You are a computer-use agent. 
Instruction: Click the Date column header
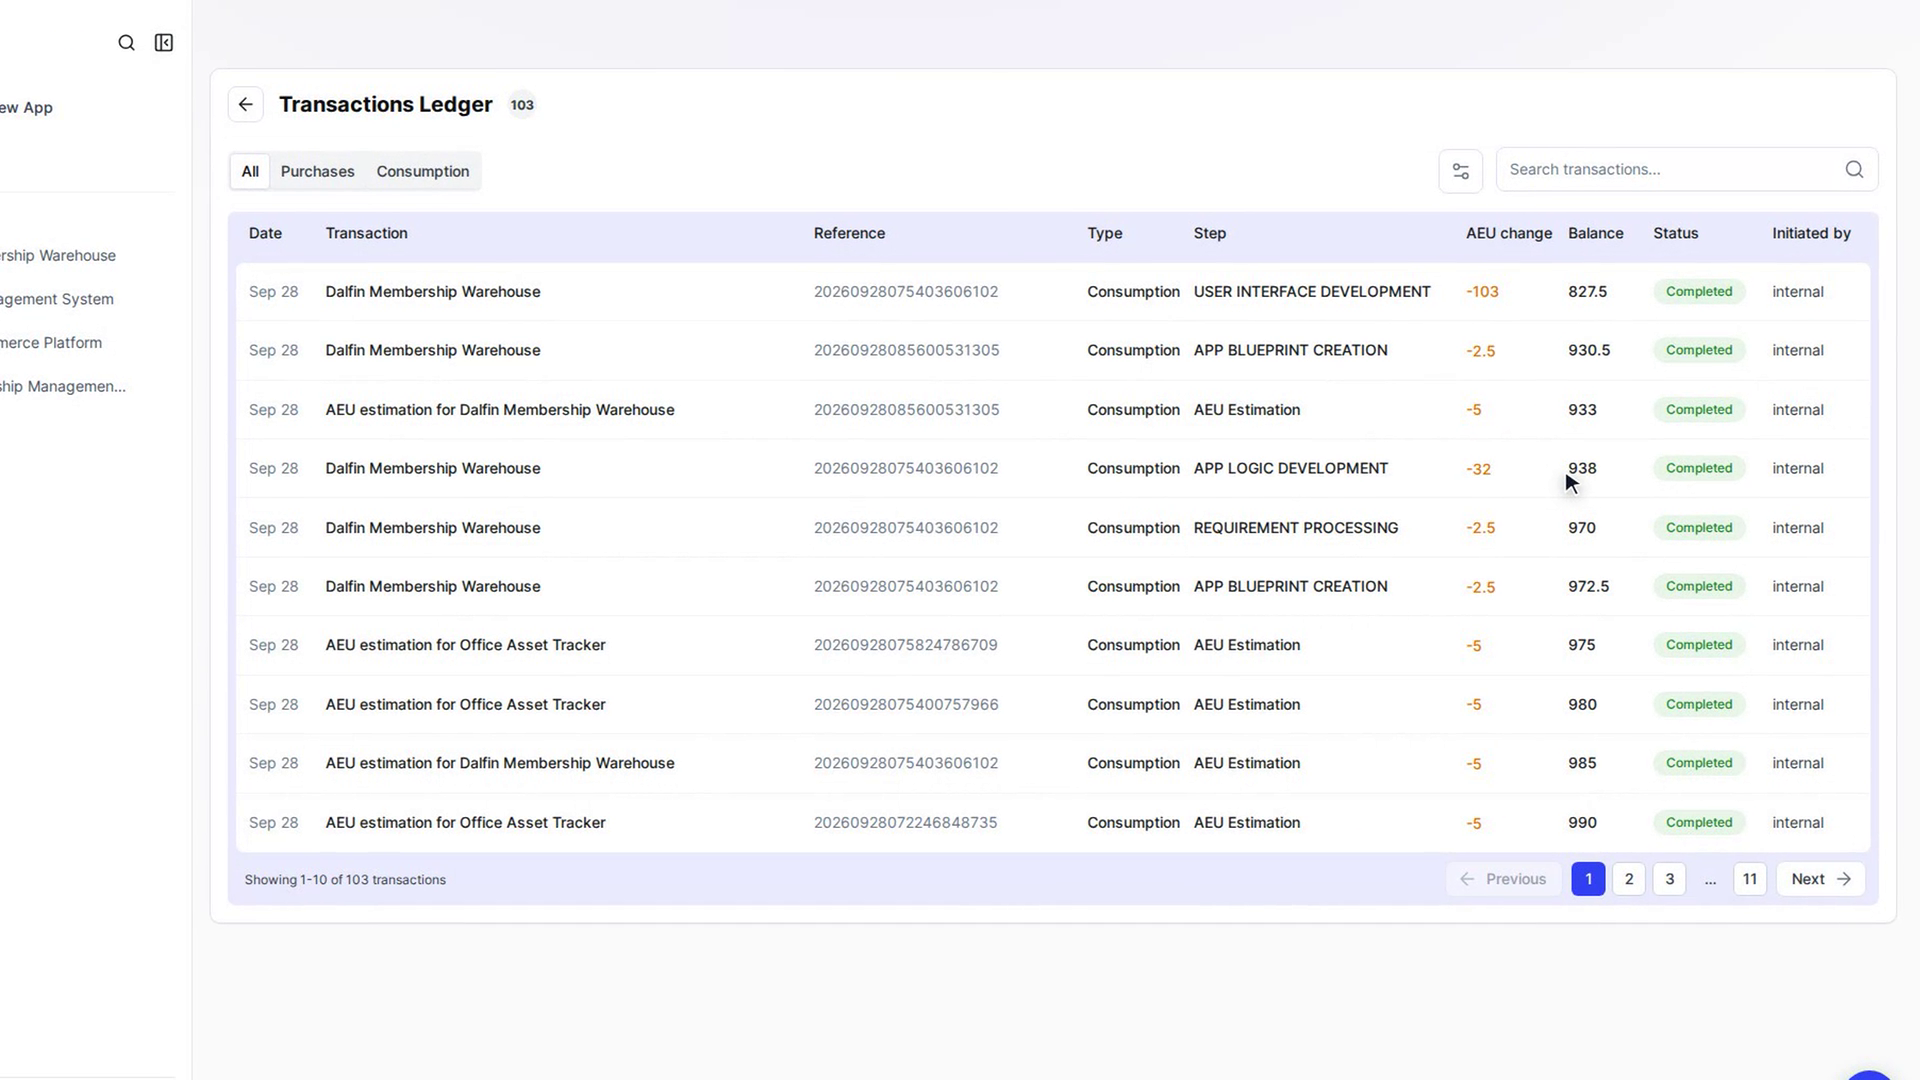(265, 233)
